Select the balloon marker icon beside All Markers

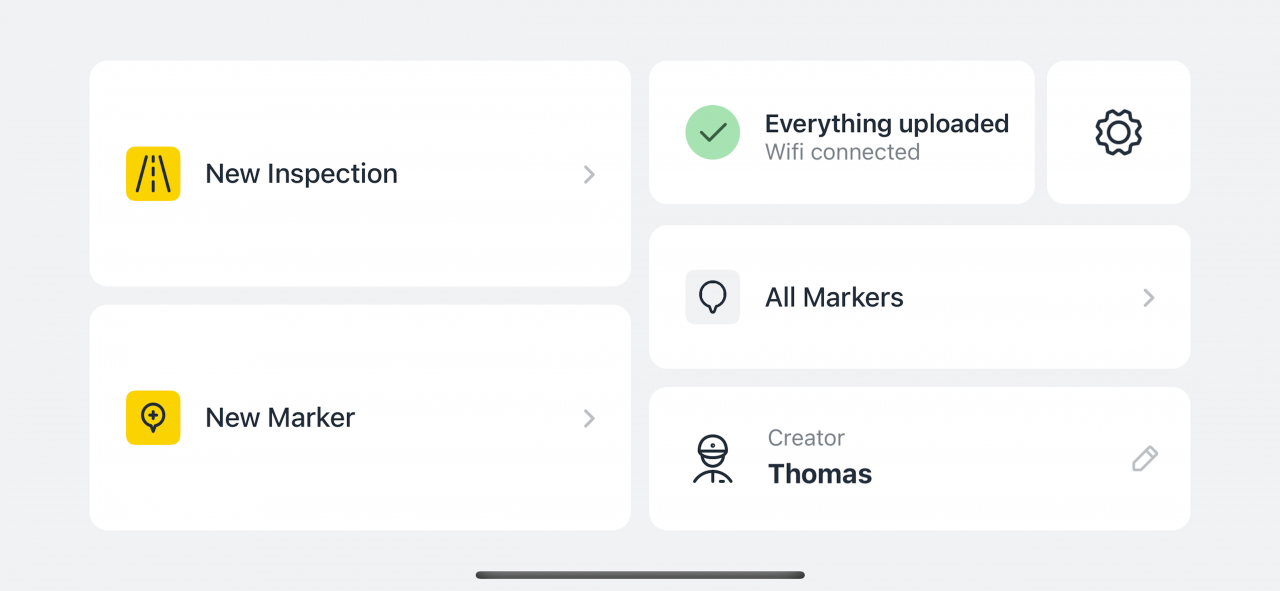click(712, 296)
